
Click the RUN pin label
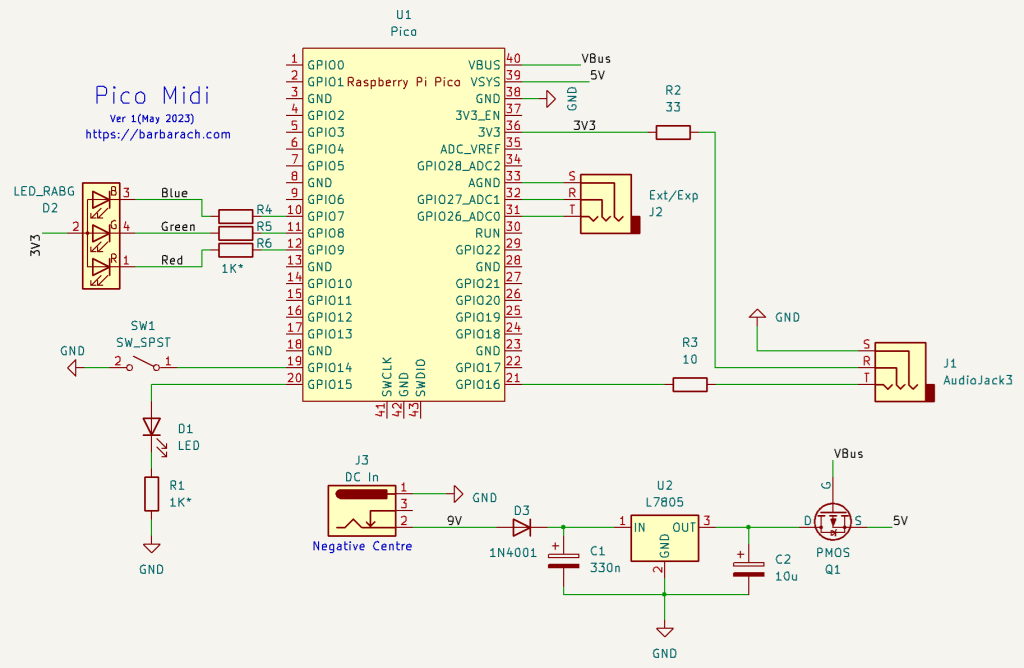pyautogui.click(x=488, y=233)
